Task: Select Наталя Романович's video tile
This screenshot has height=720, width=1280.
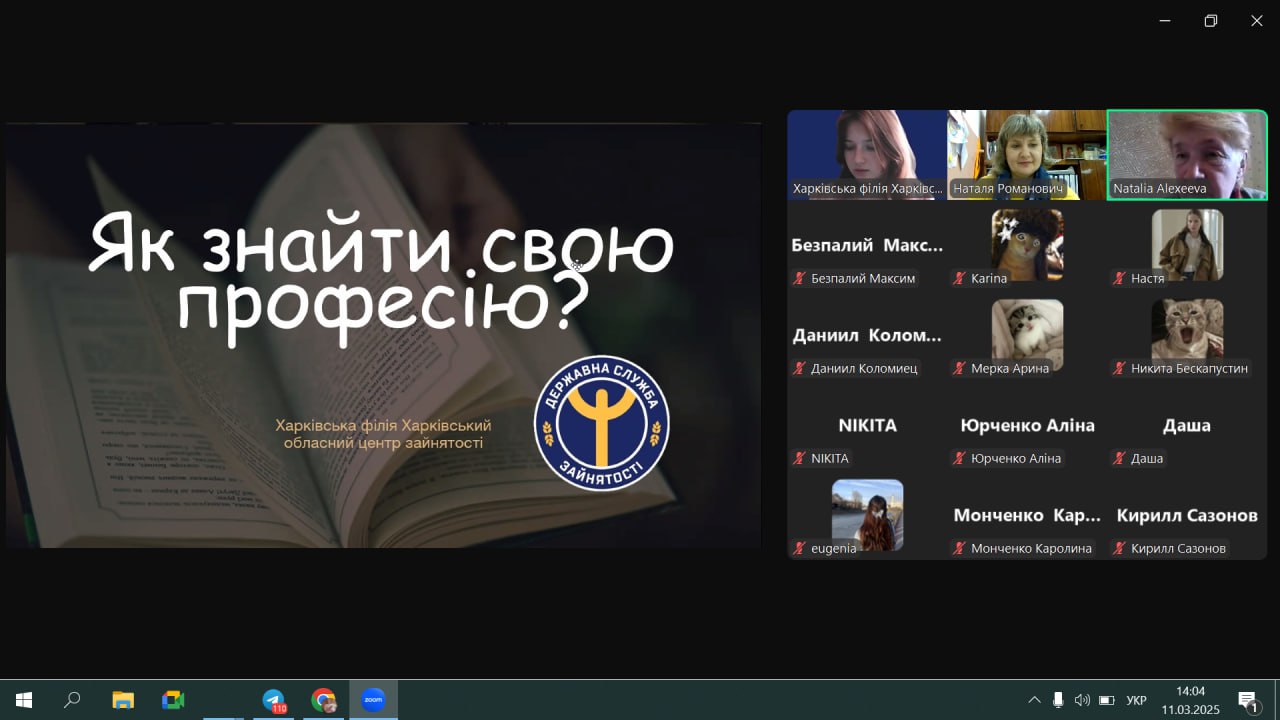Action: (1027, 154)
